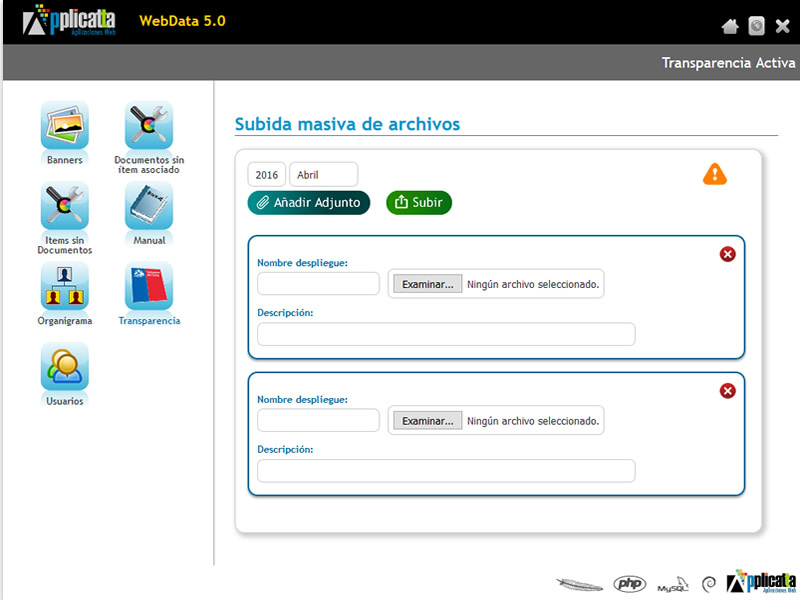Click first Examinar file browse button
Viewport: 800px width, 600px height.
427,284
